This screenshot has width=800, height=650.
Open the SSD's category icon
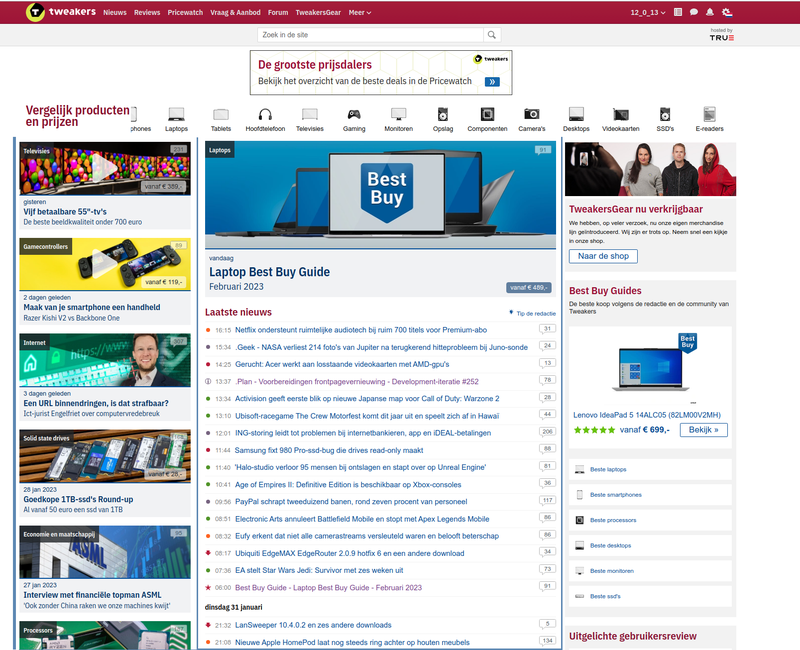(x=665, y=114)
